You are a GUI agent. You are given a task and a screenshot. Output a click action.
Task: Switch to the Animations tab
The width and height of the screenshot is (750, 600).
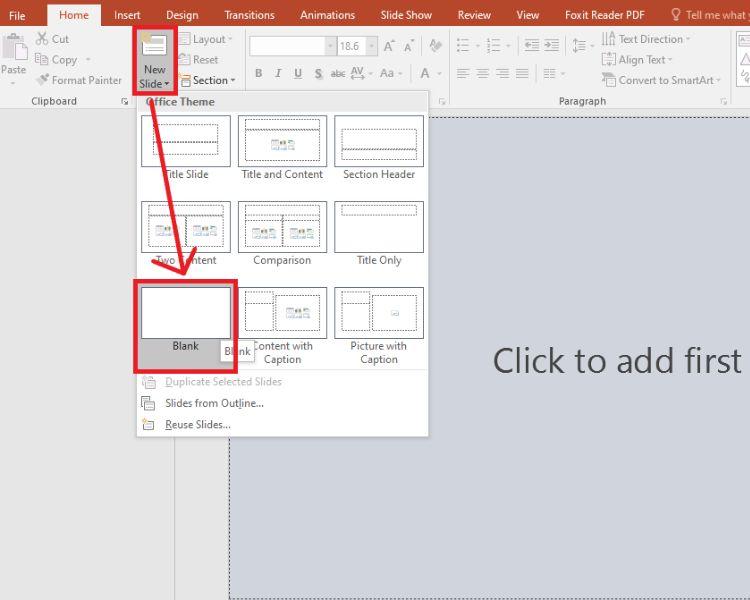[x=328, y=15]
